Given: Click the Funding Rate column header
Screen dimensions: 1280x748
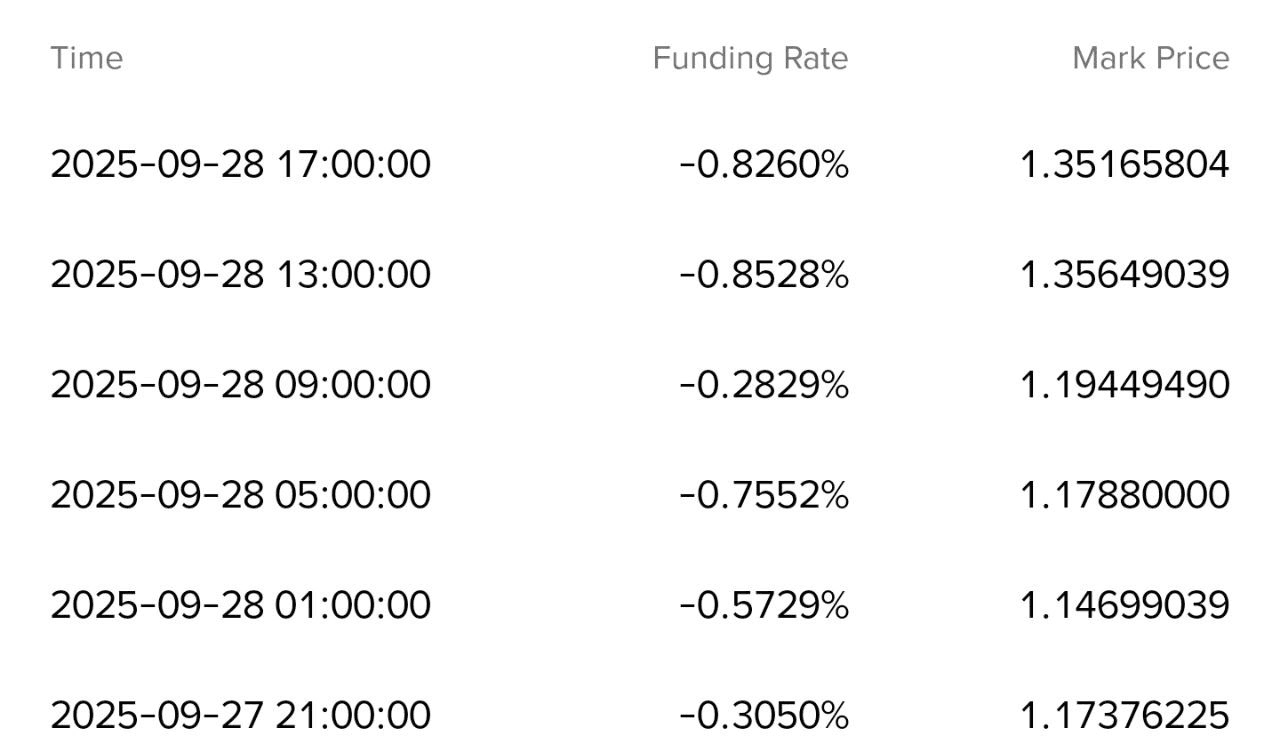Looking at the screenshot, I should (x=750, y=58).
